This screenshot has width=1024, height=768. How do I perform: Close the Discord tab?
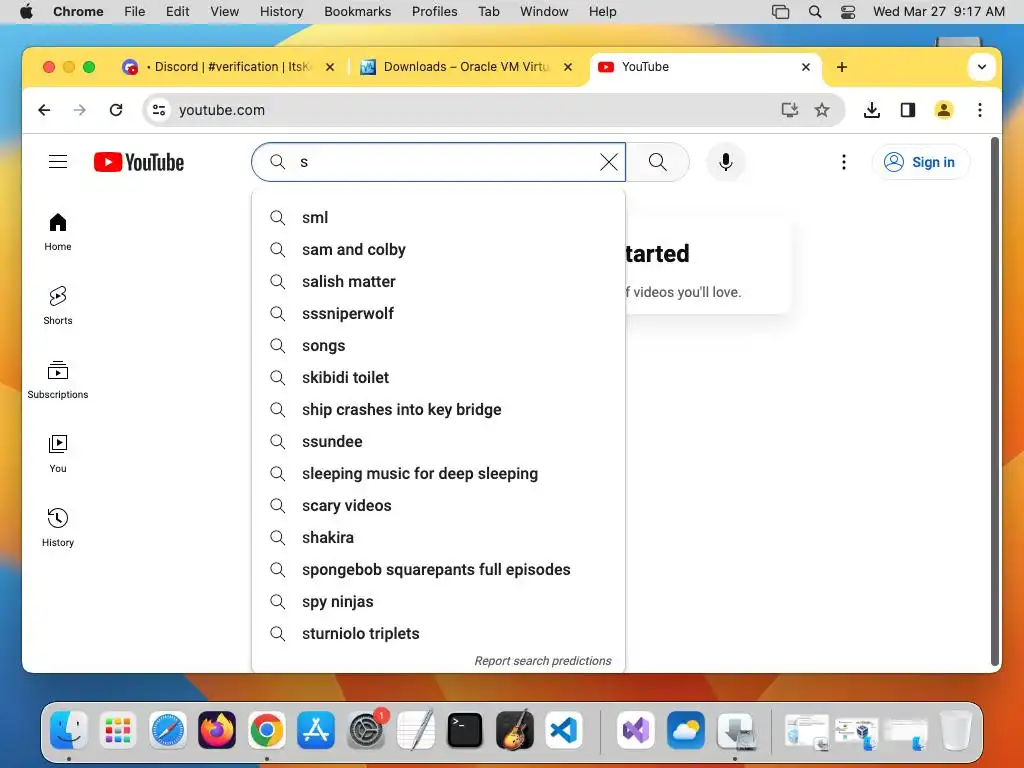(x=330, y=67)
